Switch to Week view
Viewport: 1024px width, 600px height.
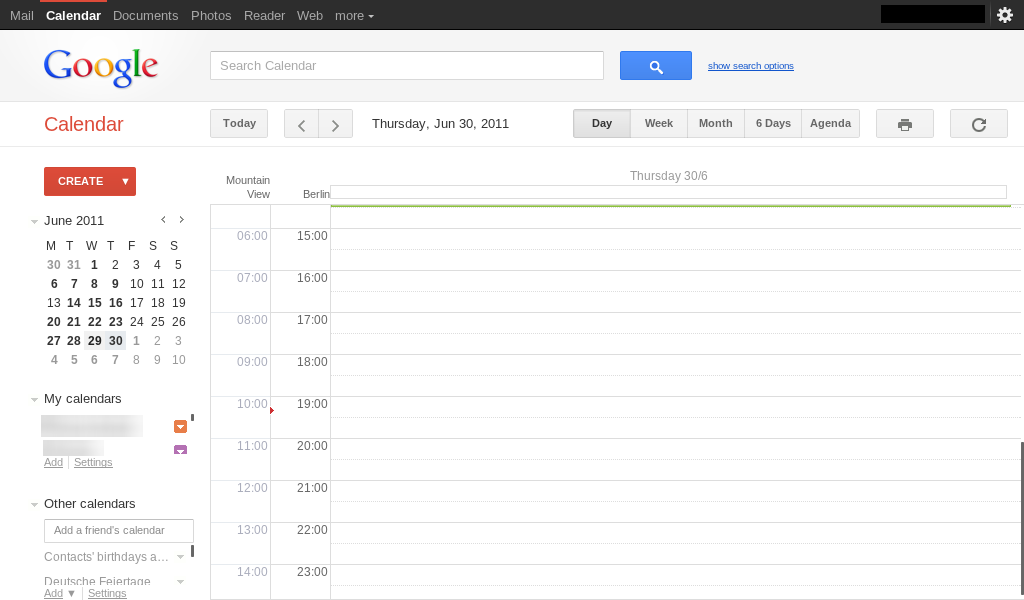pyautogui.click(x=658, y=124)
